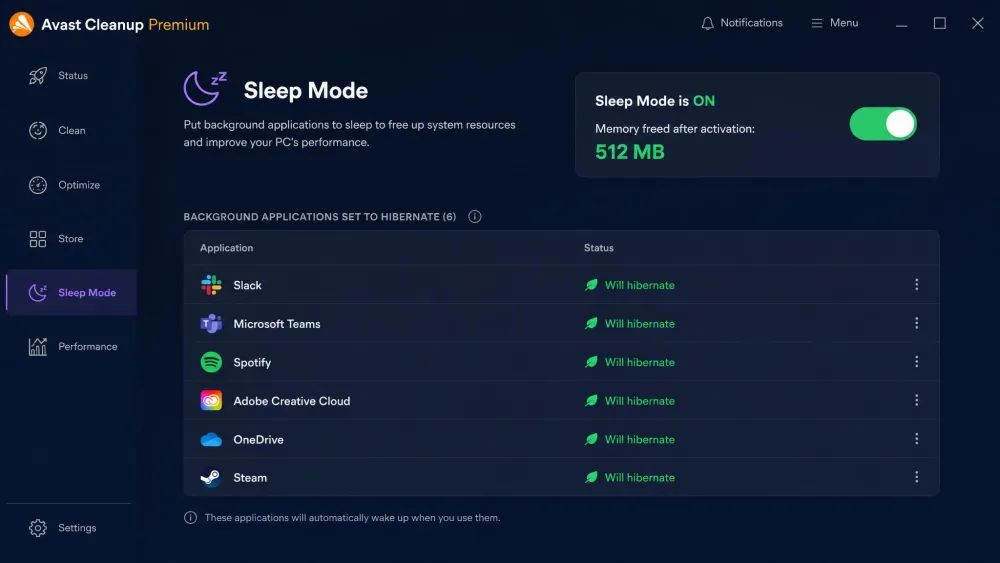Click the Clean sidebar icon
This screenshot has width=1000, height=563.
point(38,130)
